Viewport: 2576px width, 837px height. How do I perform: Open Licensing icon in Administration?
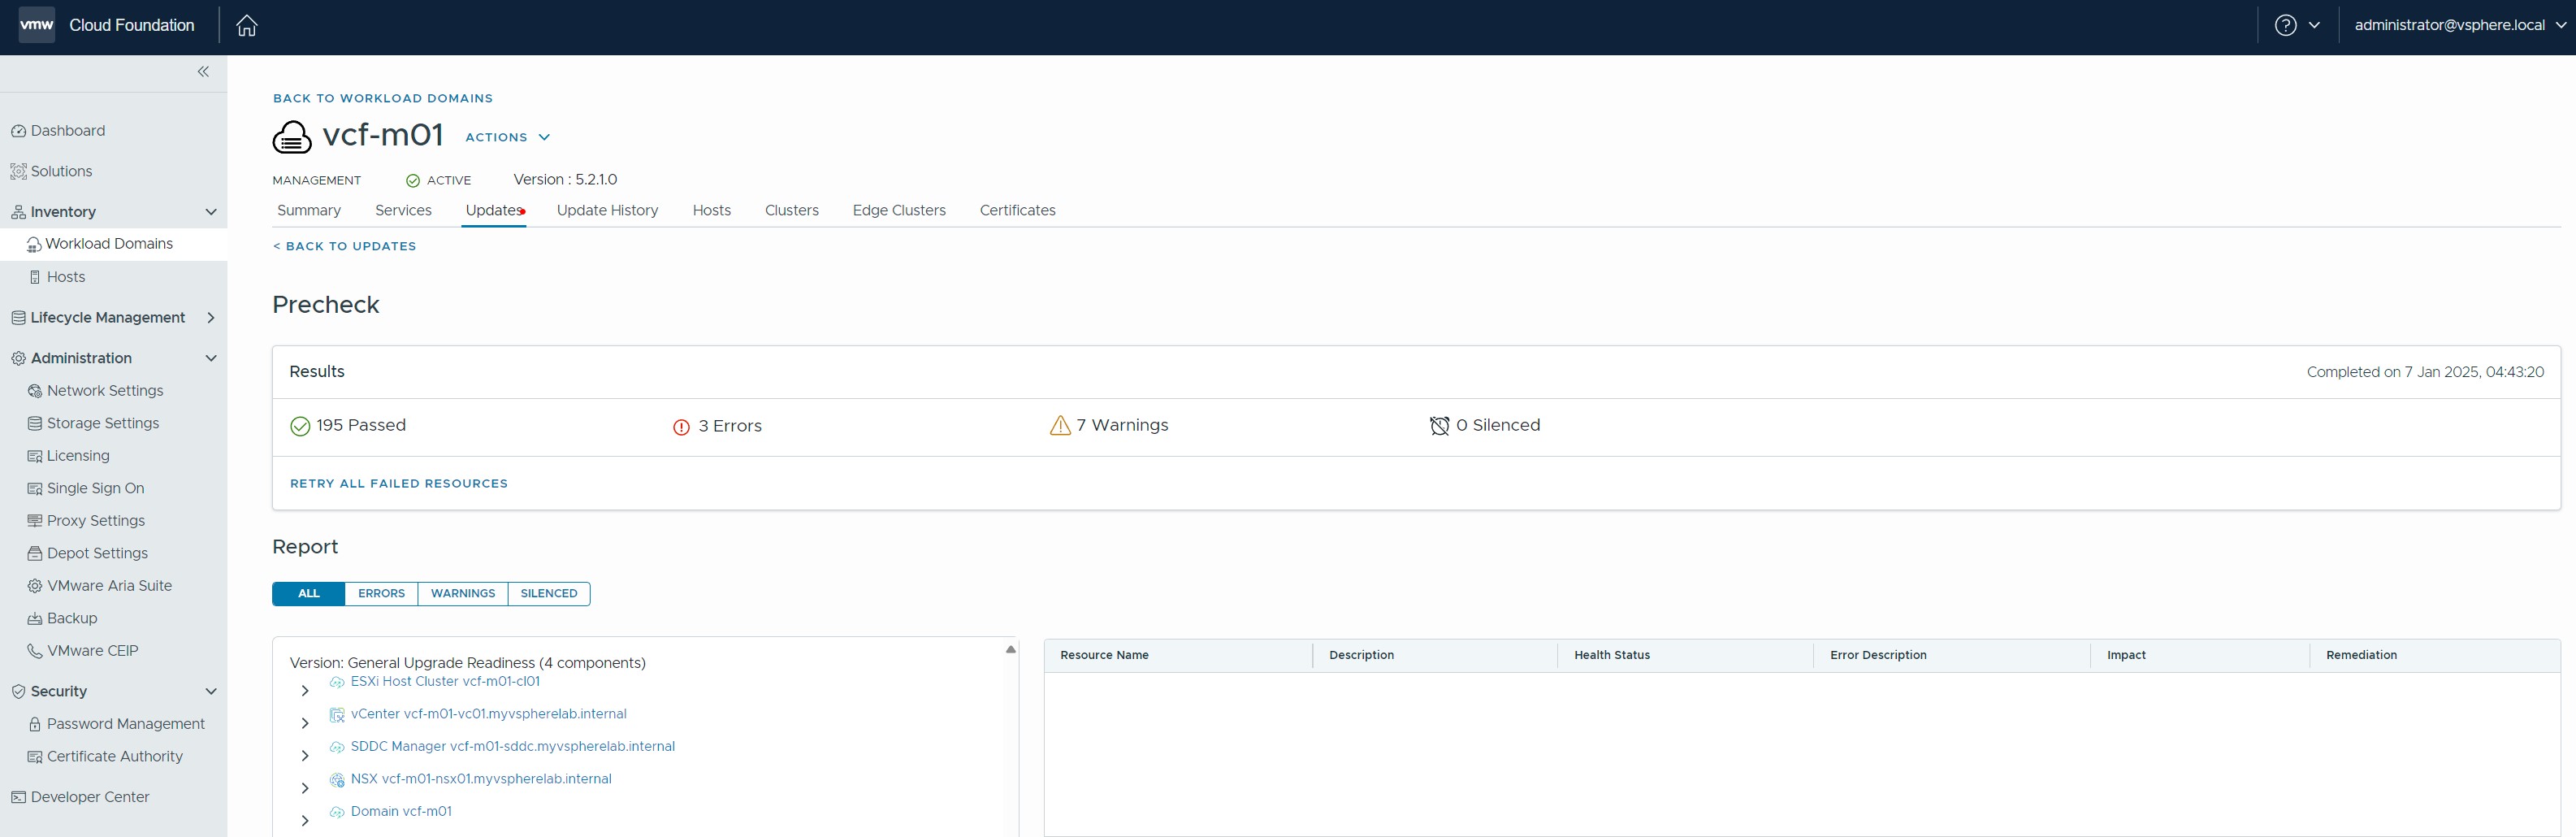point(35,456)
